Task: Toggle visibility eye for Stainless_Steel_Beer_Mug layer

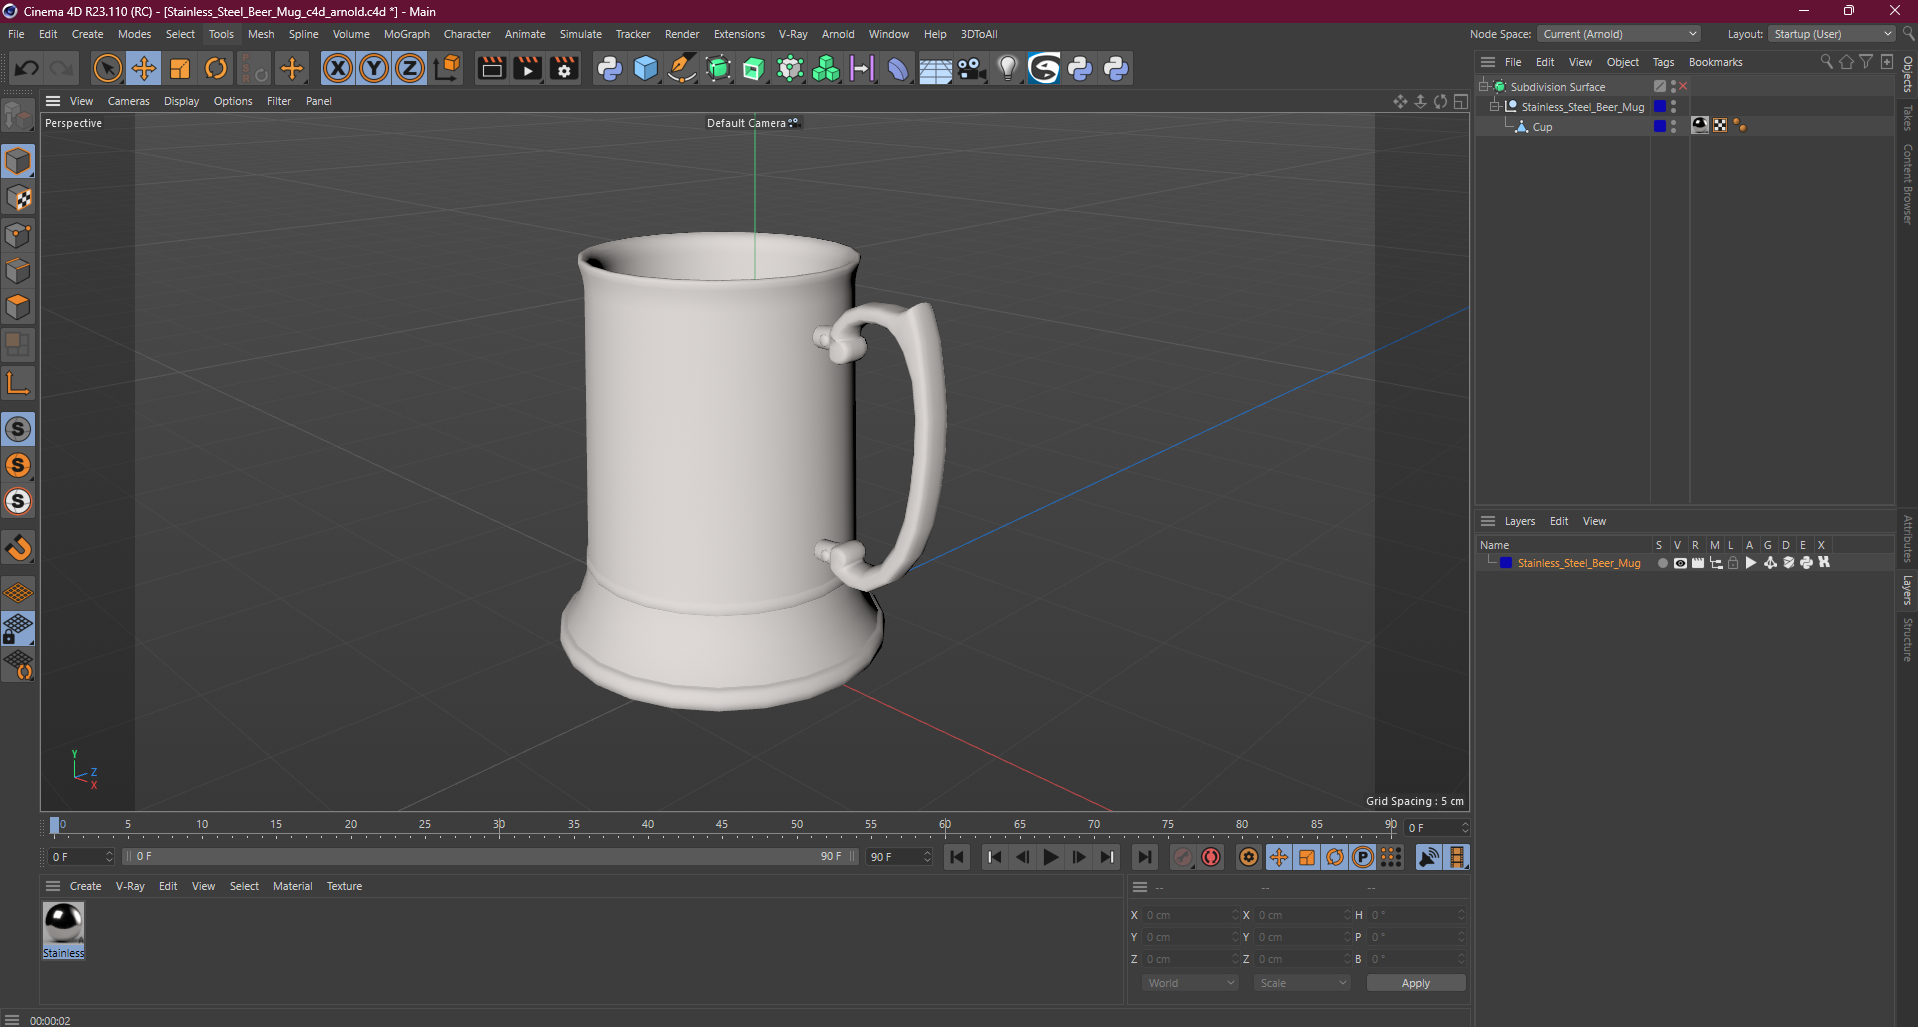Action: coord(1680,563)
